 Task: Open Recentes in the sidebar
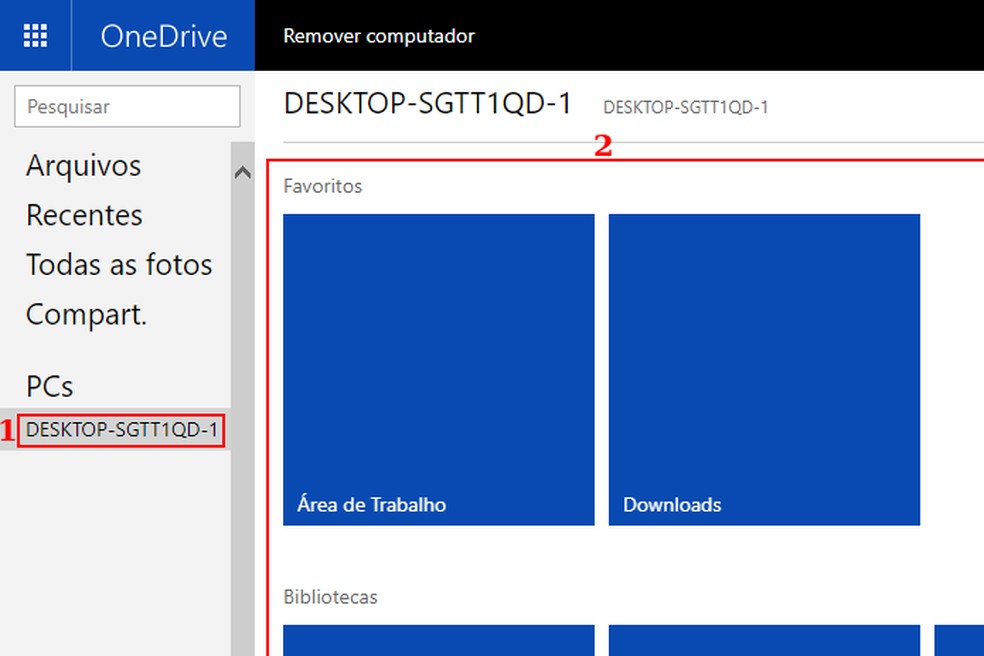tap(83, 215)
